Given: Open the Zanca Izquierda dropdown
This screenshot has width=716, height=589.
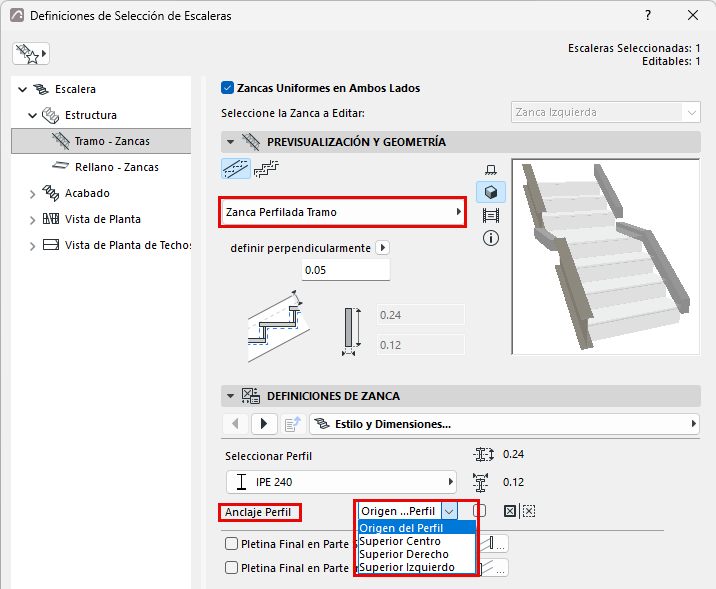Looking at the screenshot, I should [x=605, y=112].
